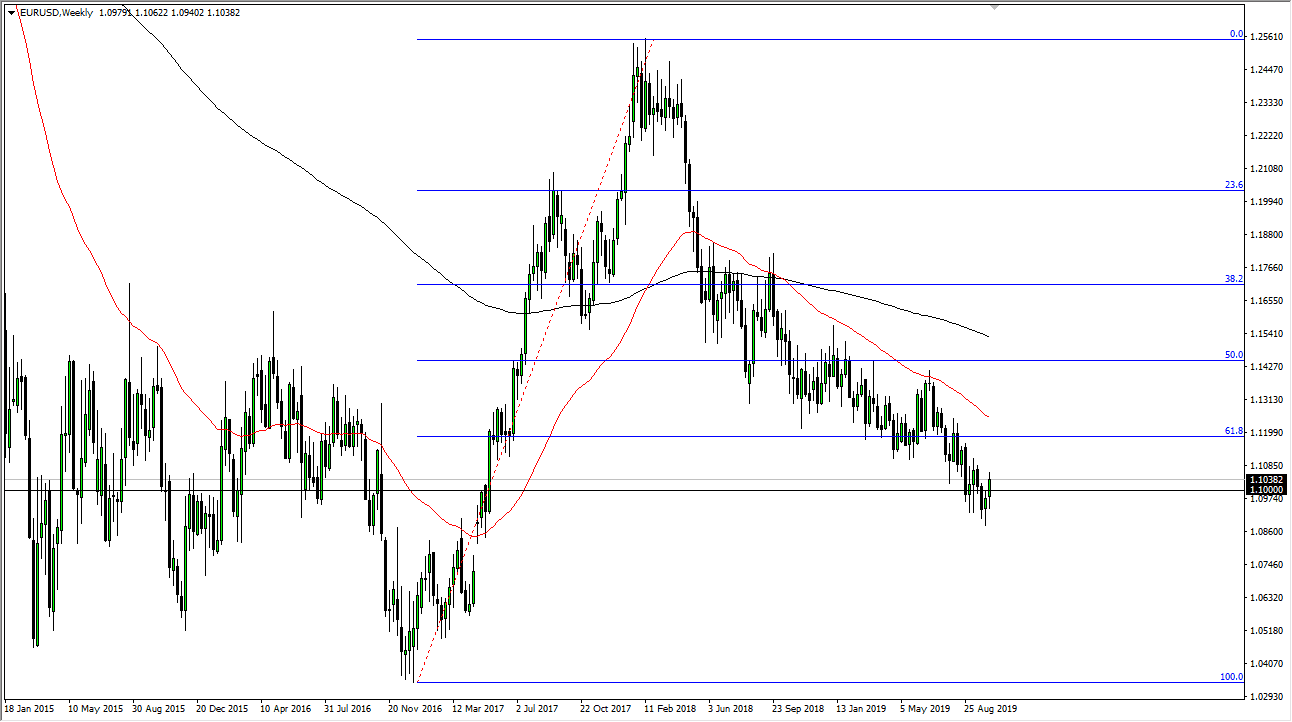Click the 20 Dec 2015 date label
The height and width of the screenshot is (722, 1292).
click(221, 708)
